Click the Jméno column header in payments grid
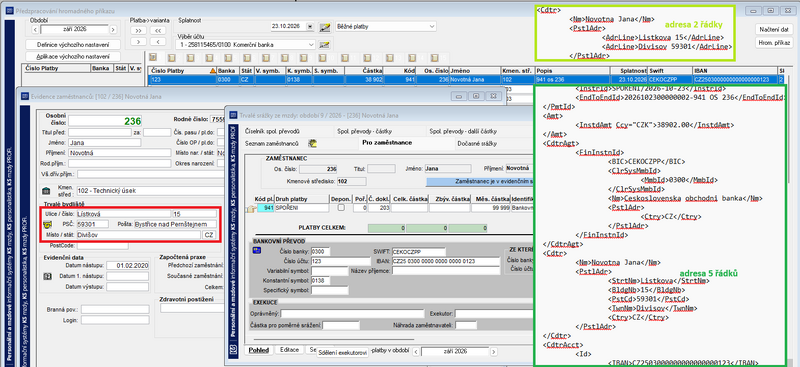Screen dimensions: 800x367 [475, 71]
